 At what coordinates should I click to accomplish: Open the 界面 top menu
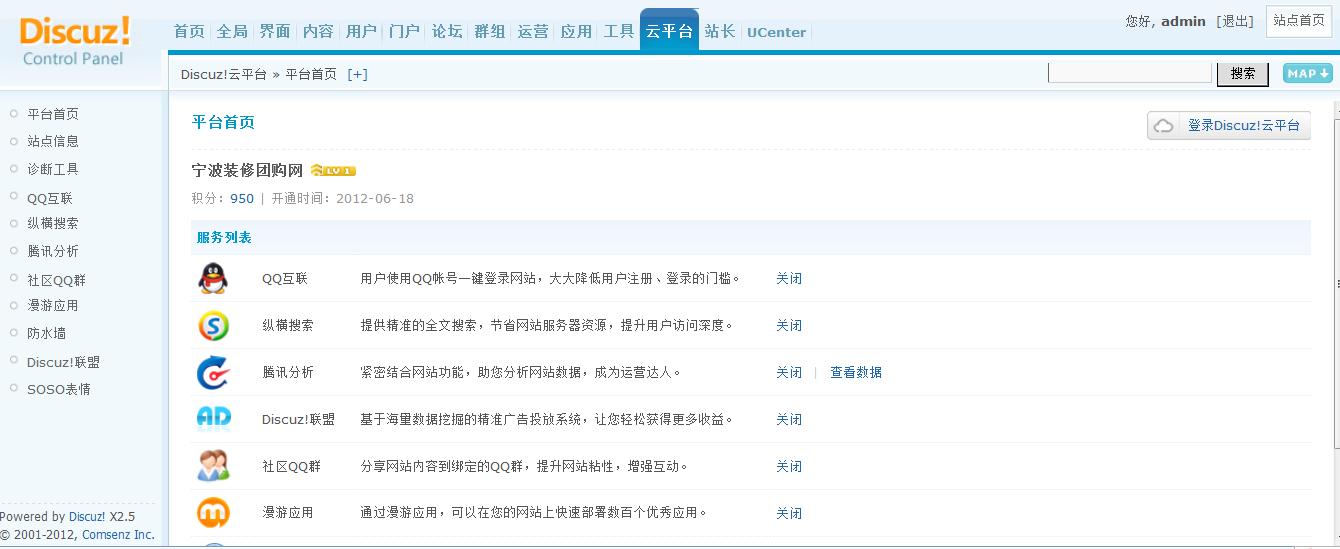(x=275, y=31)
